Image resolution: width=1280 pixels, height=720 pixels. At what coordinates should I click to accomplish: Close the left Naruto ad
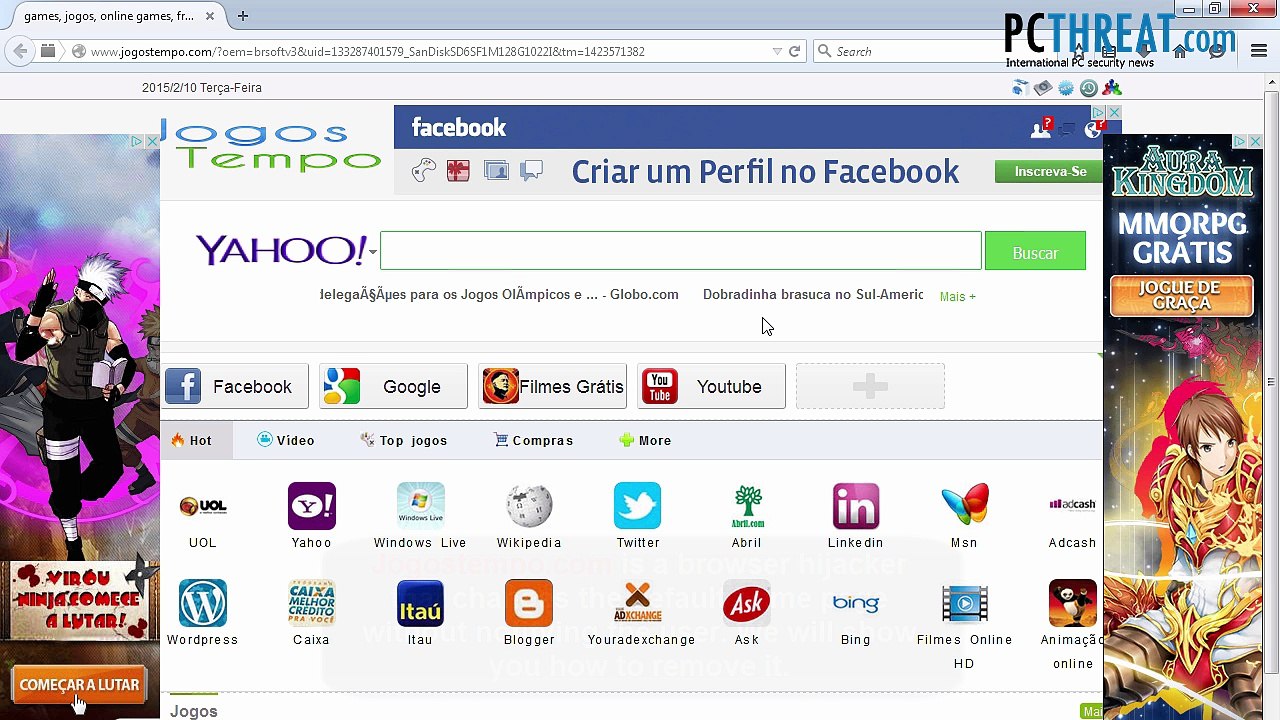(152, 142)
